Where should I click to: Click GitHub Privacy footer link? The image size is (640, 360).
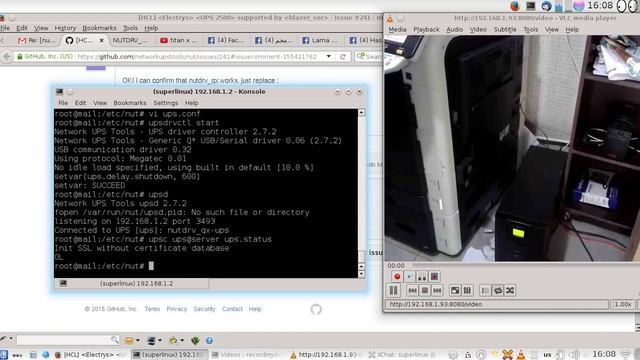pos(177,309)
